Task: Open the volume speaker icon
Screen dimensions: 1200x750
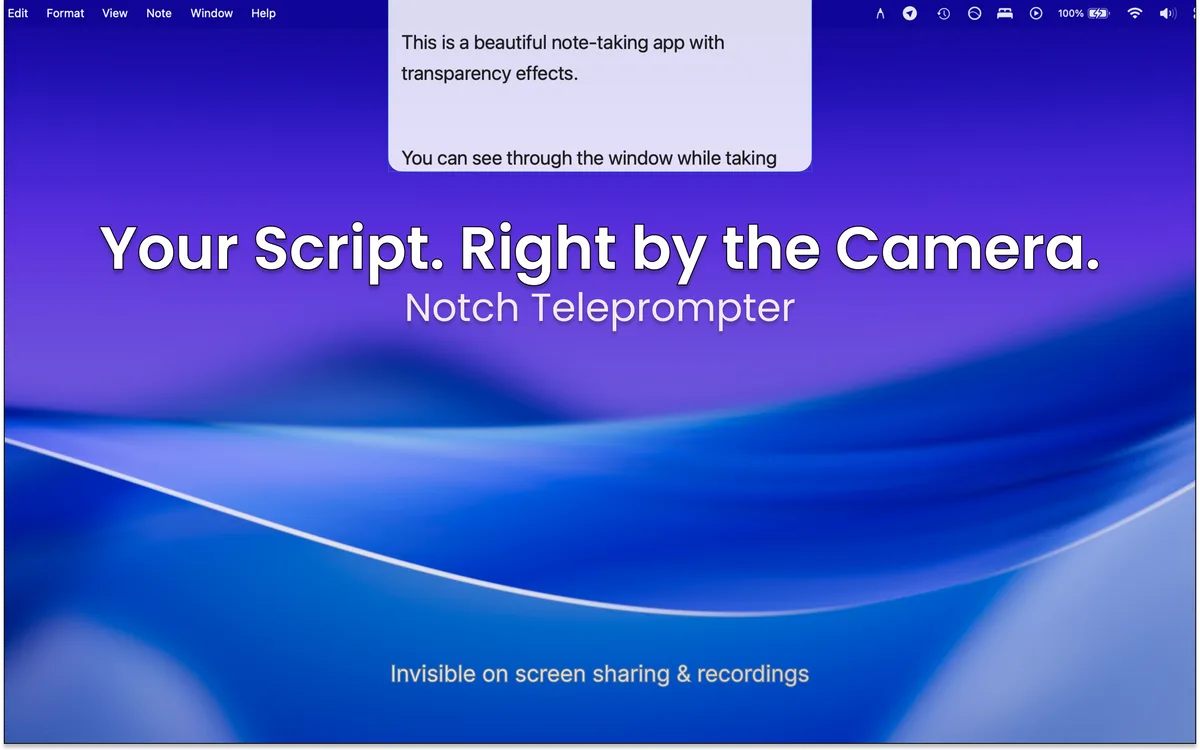Action: (1166, 13)
